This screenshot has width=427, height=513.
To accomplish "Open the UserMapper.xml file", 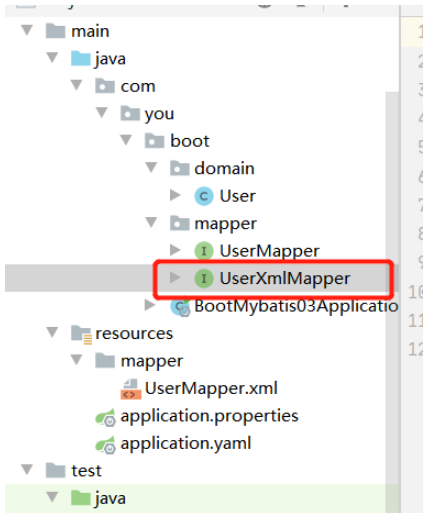I will [211, 389].
